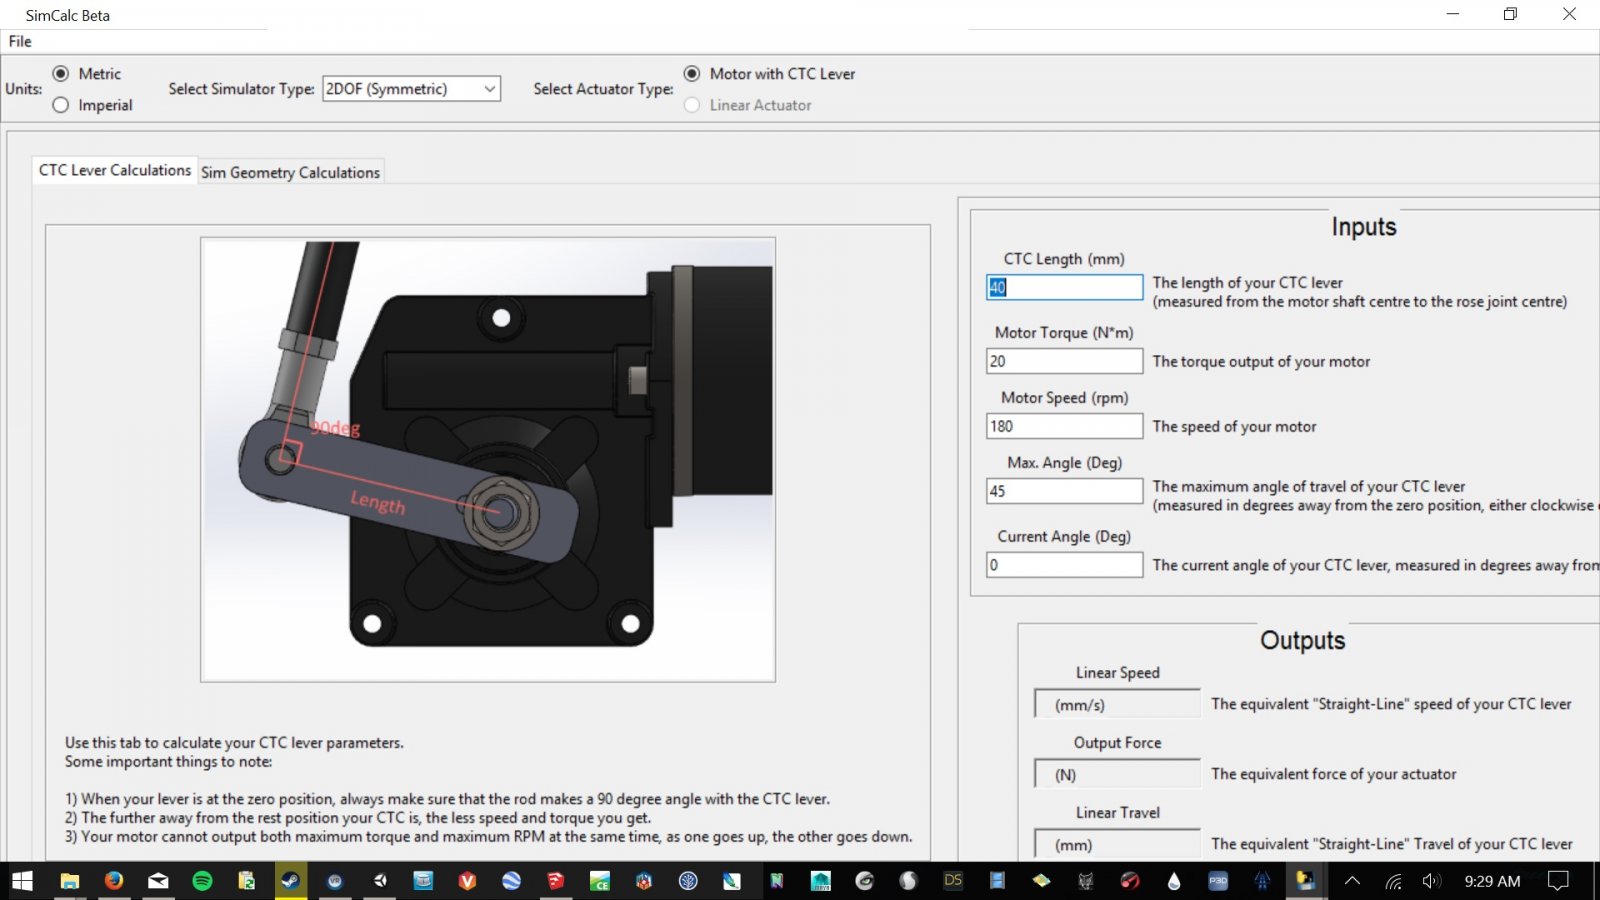Click the Motor Torque input field

point(1064,361)
